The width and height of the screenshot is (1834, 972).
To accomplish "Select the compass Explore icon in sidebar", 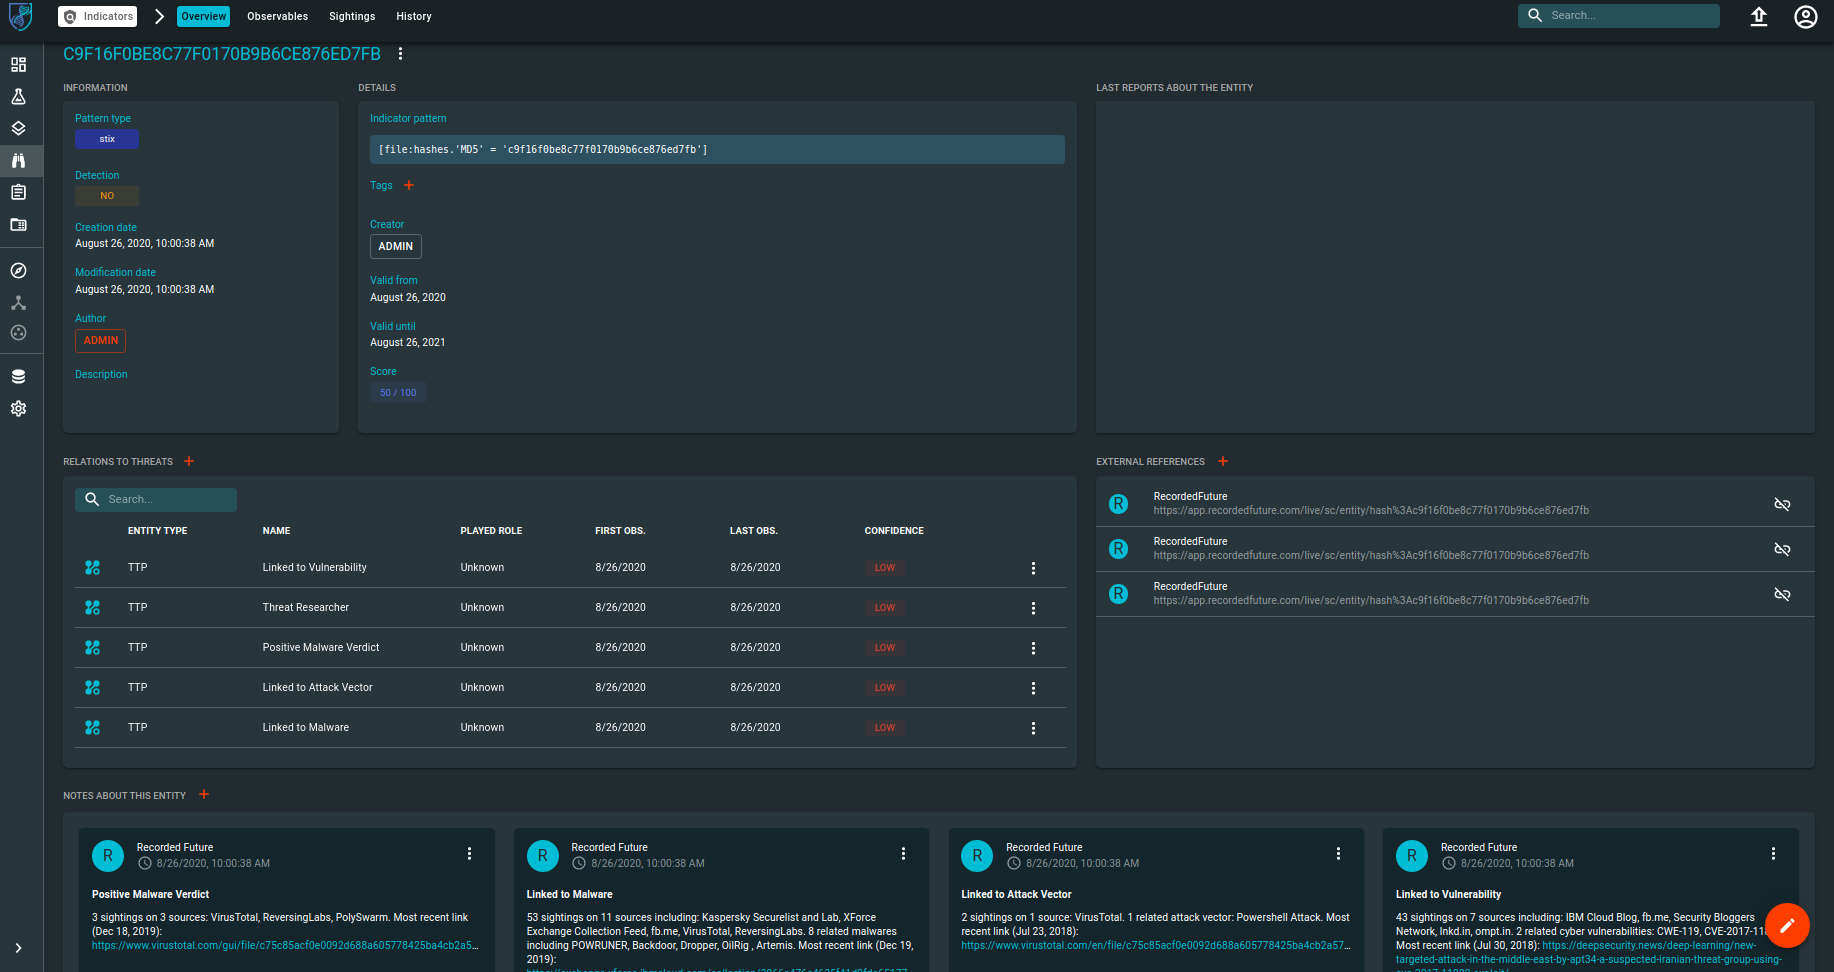I will [18, 270].
